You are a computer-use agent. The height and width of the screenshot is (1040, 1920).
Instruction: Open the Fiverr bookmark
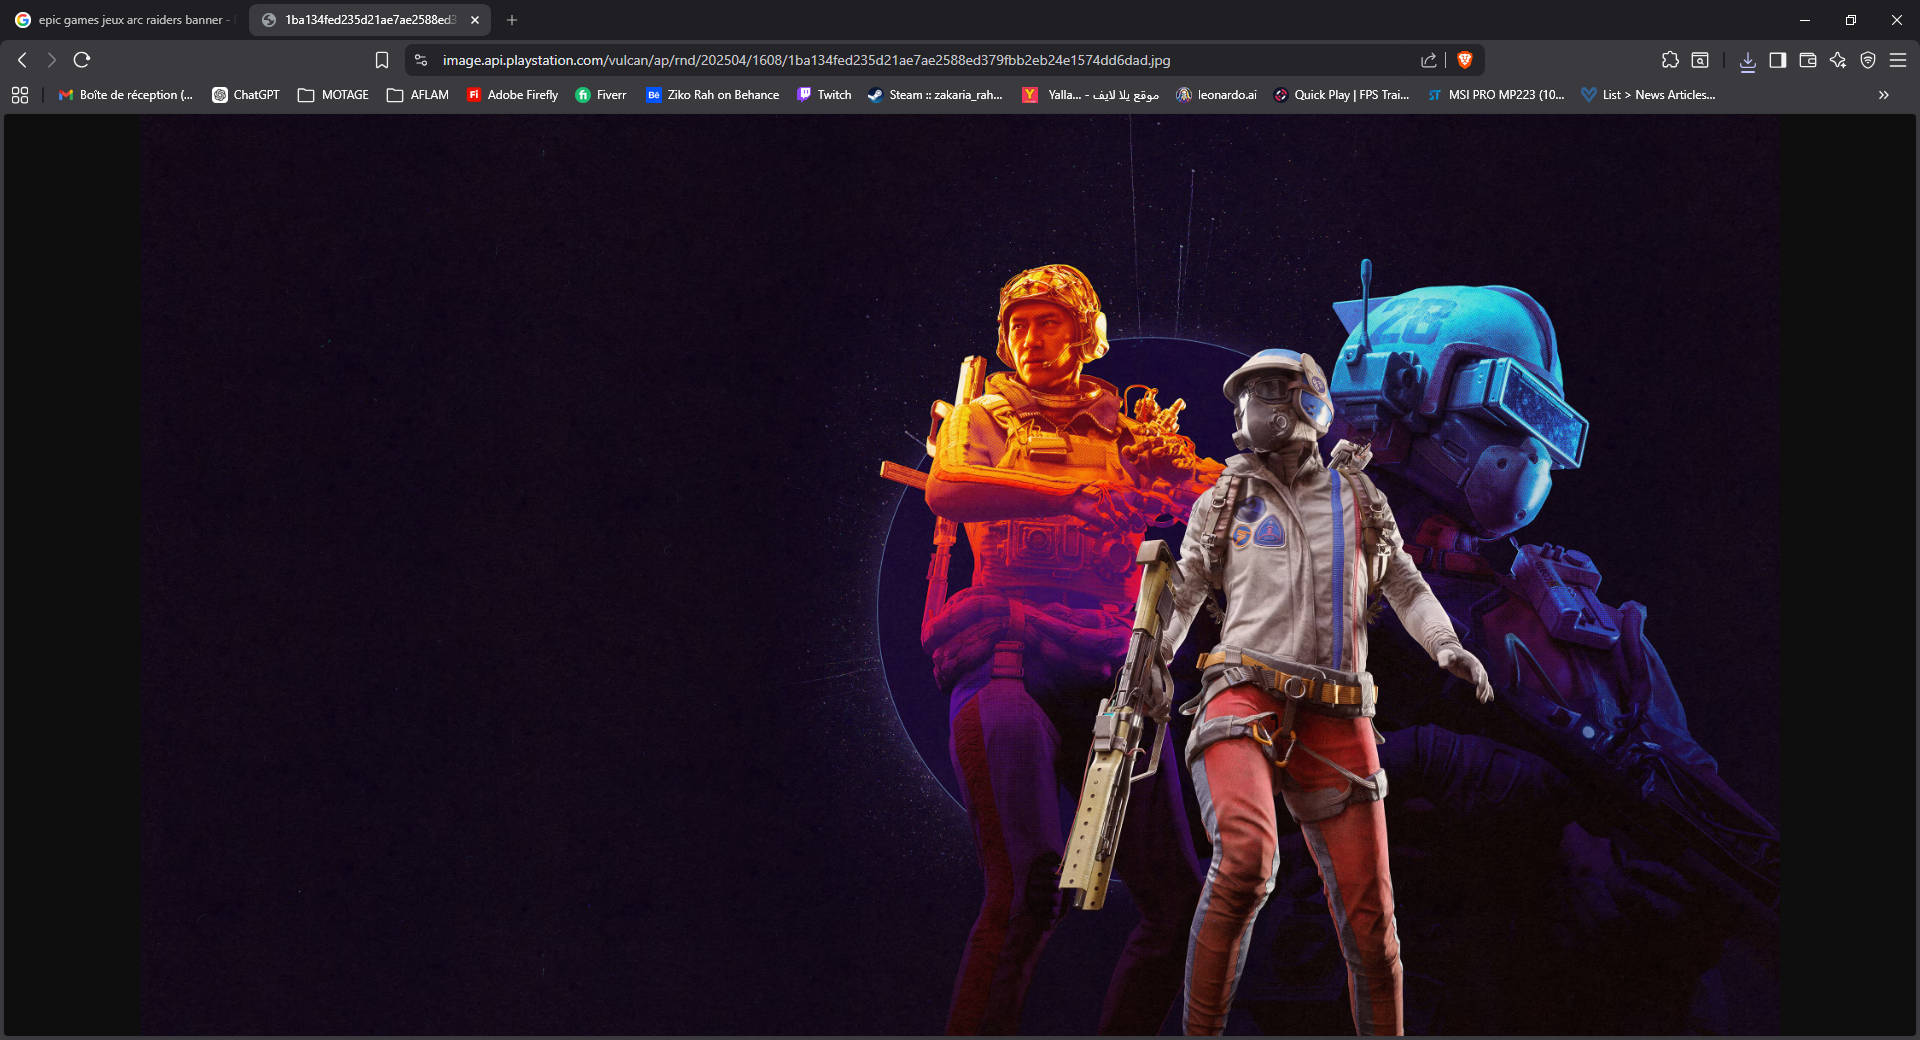pyautogui.click(x=601, y=95)
